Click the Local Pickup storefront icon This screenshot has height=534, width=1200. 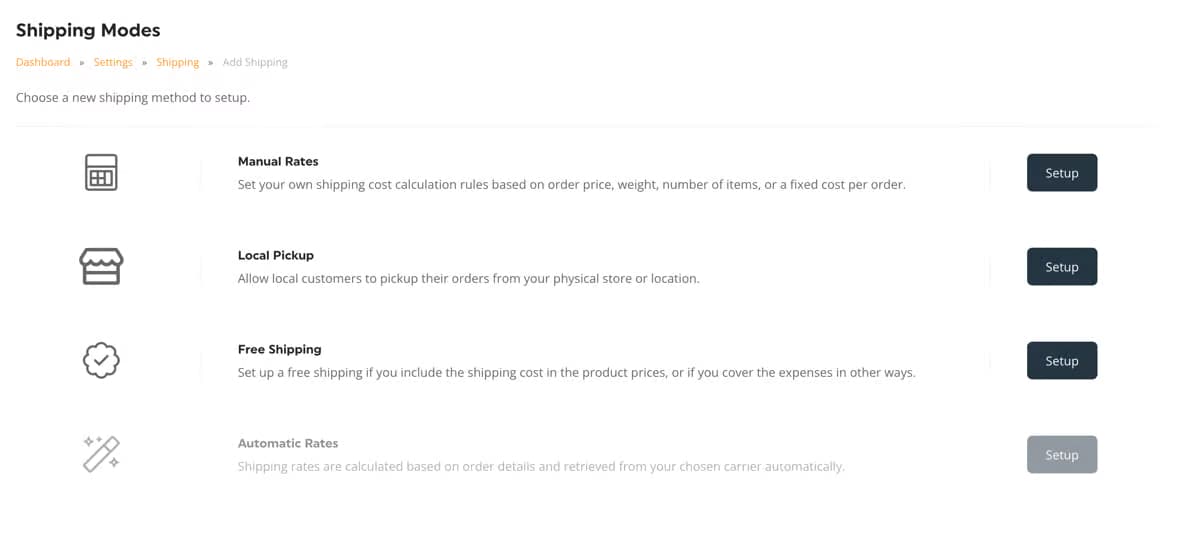(x=101, y=267)
